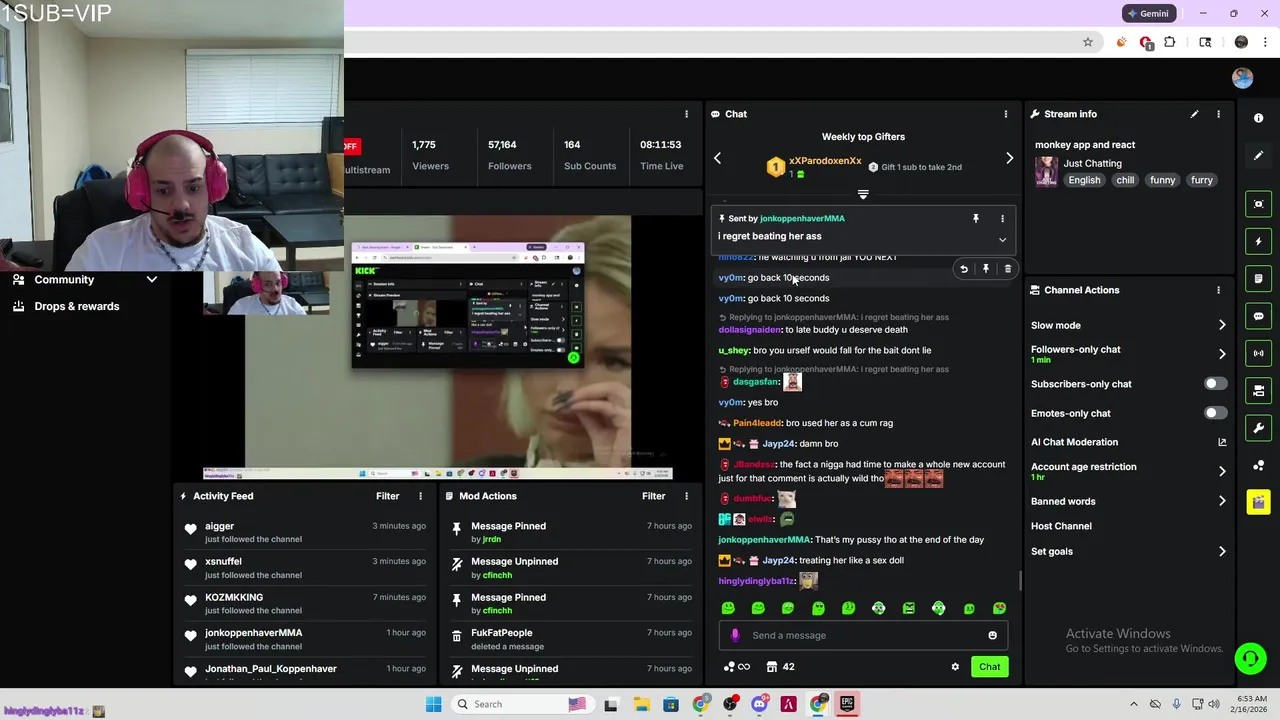Open Channel Actions three-dot menu
Screen dimensions: 1280x720
pyautogui.click(x=1218, y=290)
